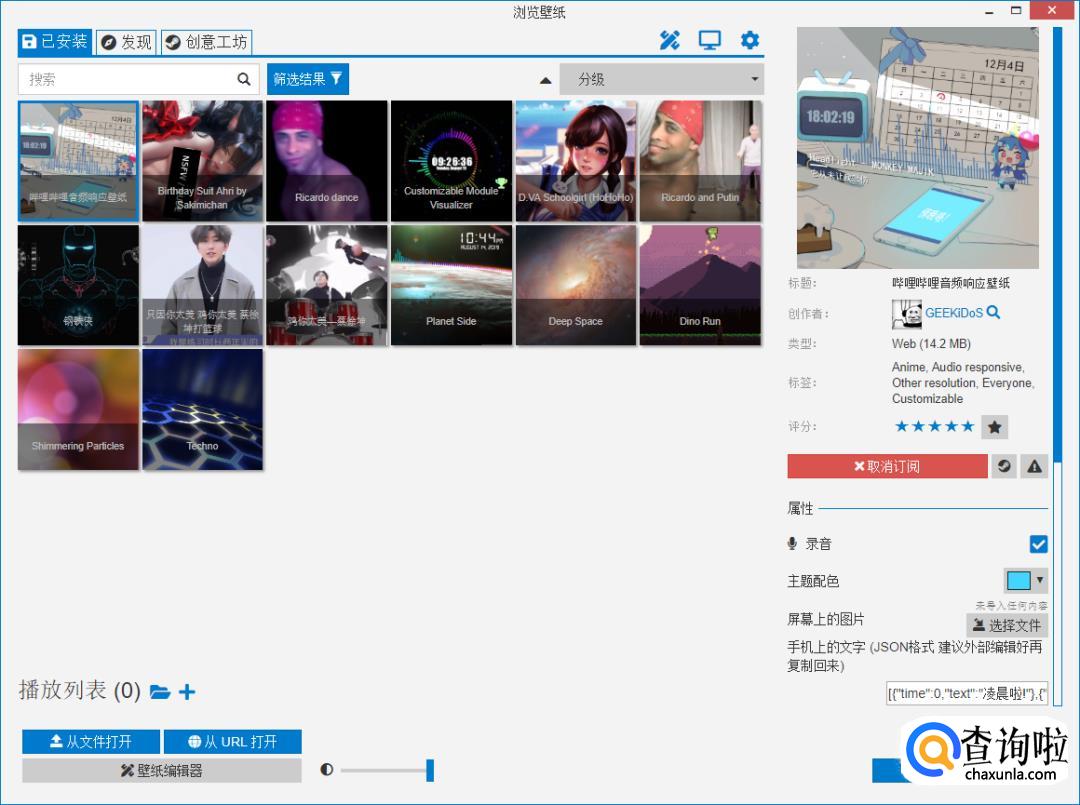This screenshot has height=805, width=1080.
Task: Open wallpaper in Steam Workshop icon
Action: click(x=1004, y=466)
